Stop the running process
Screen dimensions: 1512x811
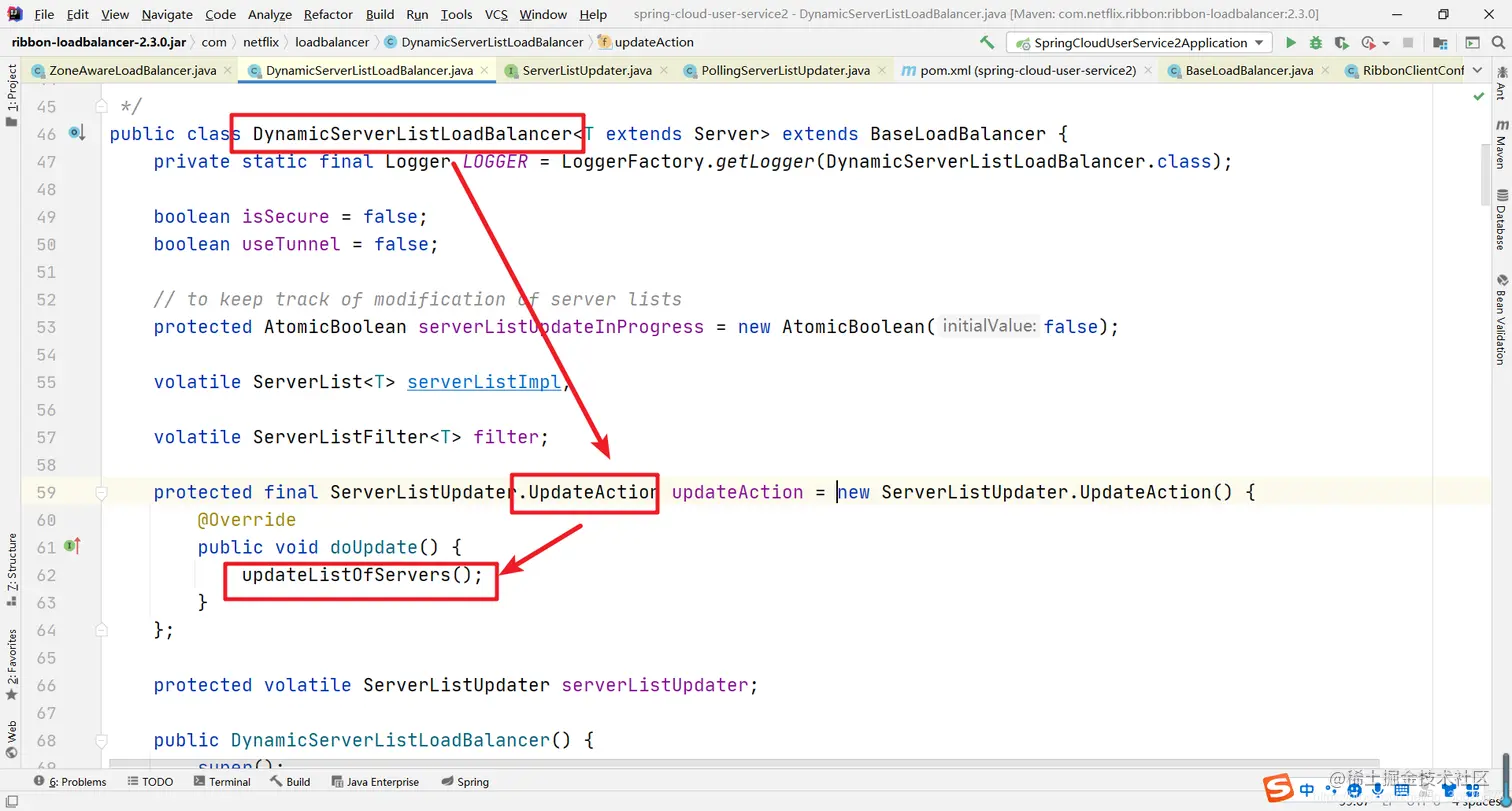1408,43
